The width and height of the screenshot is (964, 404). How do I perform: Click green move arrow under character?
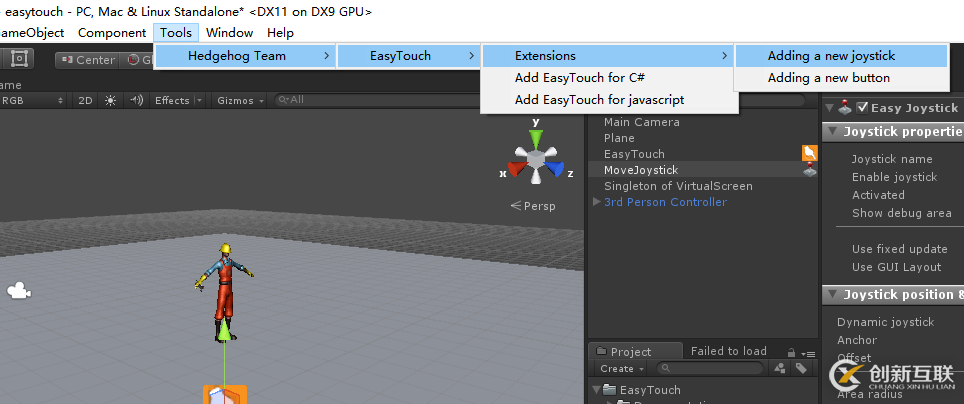[226, 330]
